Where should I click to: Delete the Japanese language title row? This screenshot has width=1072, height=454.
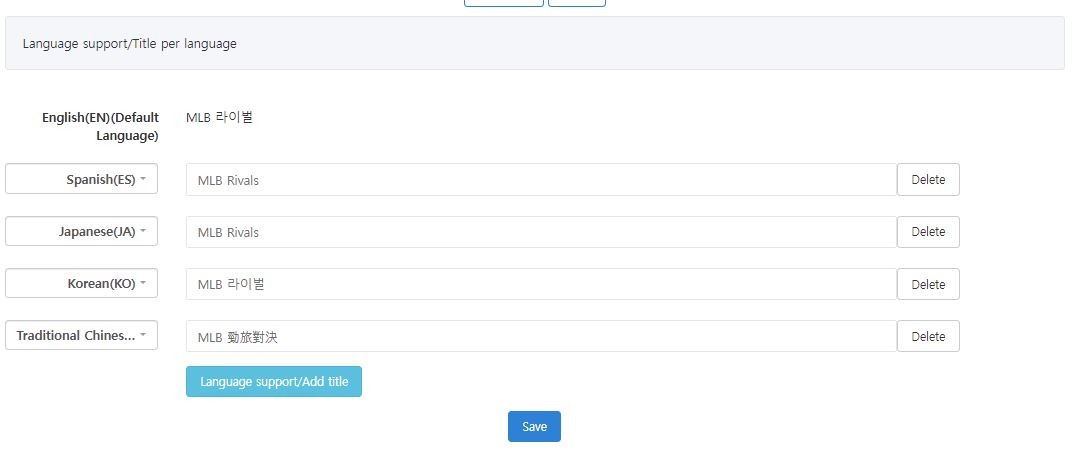point(928,232)
